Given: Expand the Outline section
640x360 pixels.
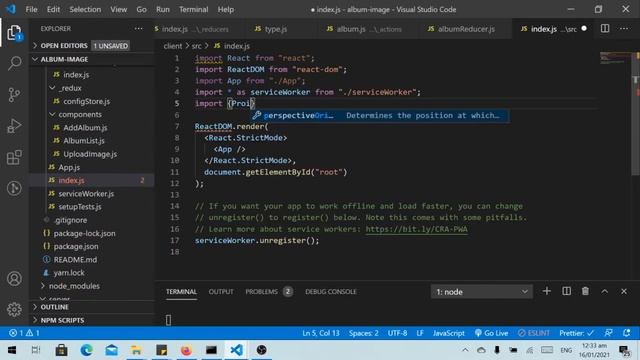Looking at the screenshot, I should [91, 307].
